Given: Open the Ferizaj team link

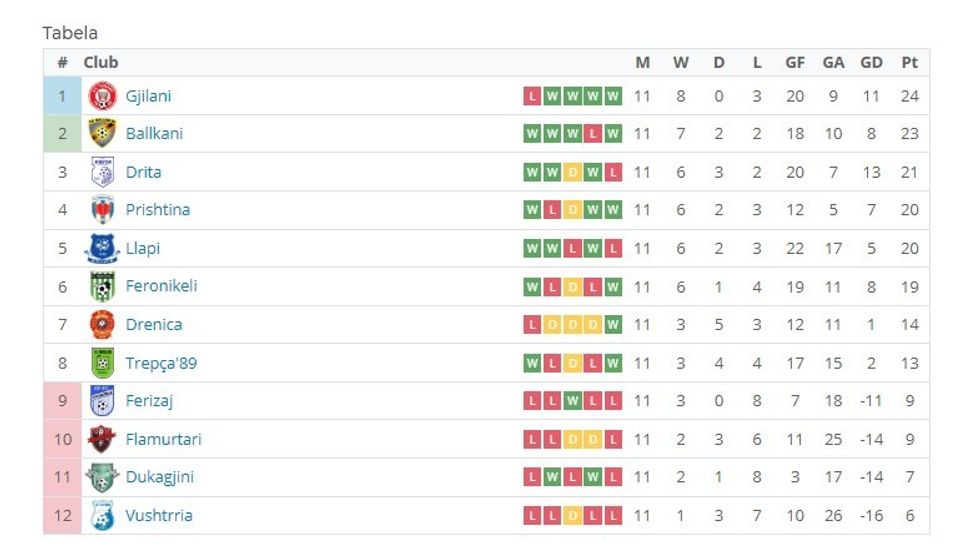Looking at the screenshot, I should pyautogui.click(x=150, y=401).
